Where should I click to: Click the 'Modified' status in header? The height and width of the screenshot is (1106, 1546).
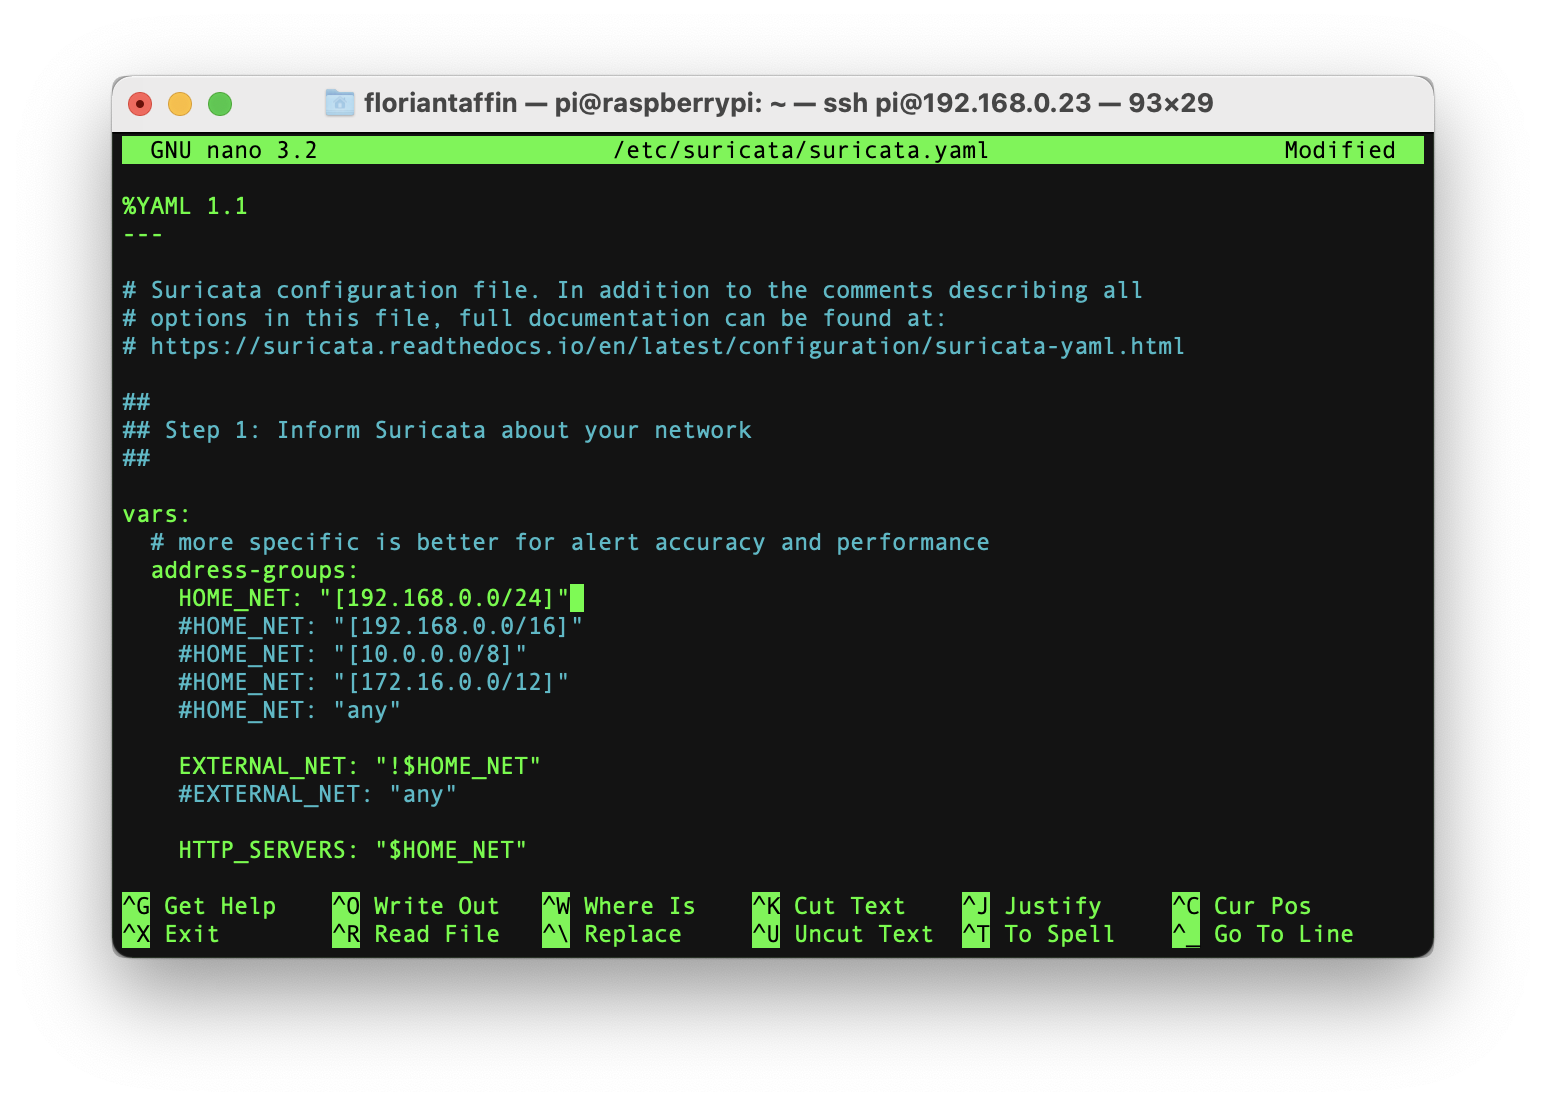click(1340, 150)
